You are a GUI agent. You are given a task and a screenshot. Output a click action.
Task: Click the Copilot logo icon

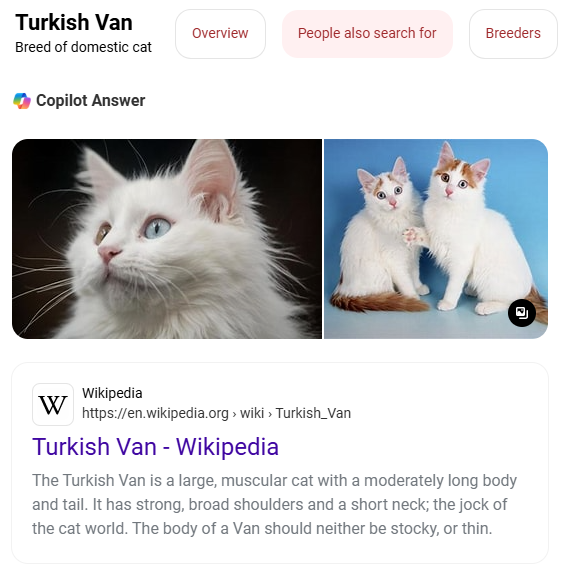coord(22,101)
